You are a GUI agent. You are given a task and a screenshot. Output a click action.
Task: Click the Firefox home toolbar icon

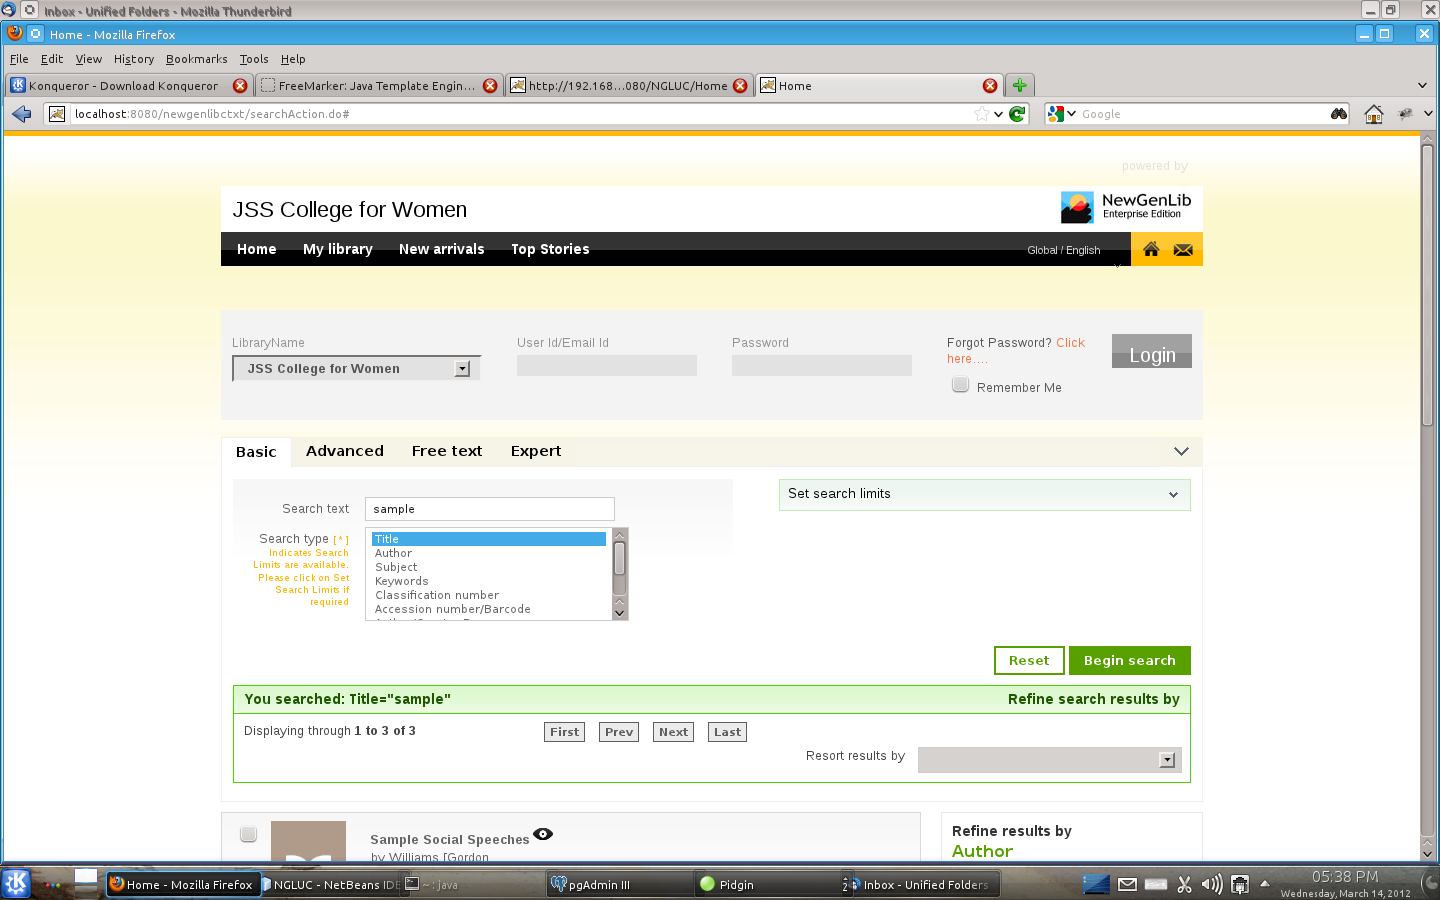(x=1374, y=114)
